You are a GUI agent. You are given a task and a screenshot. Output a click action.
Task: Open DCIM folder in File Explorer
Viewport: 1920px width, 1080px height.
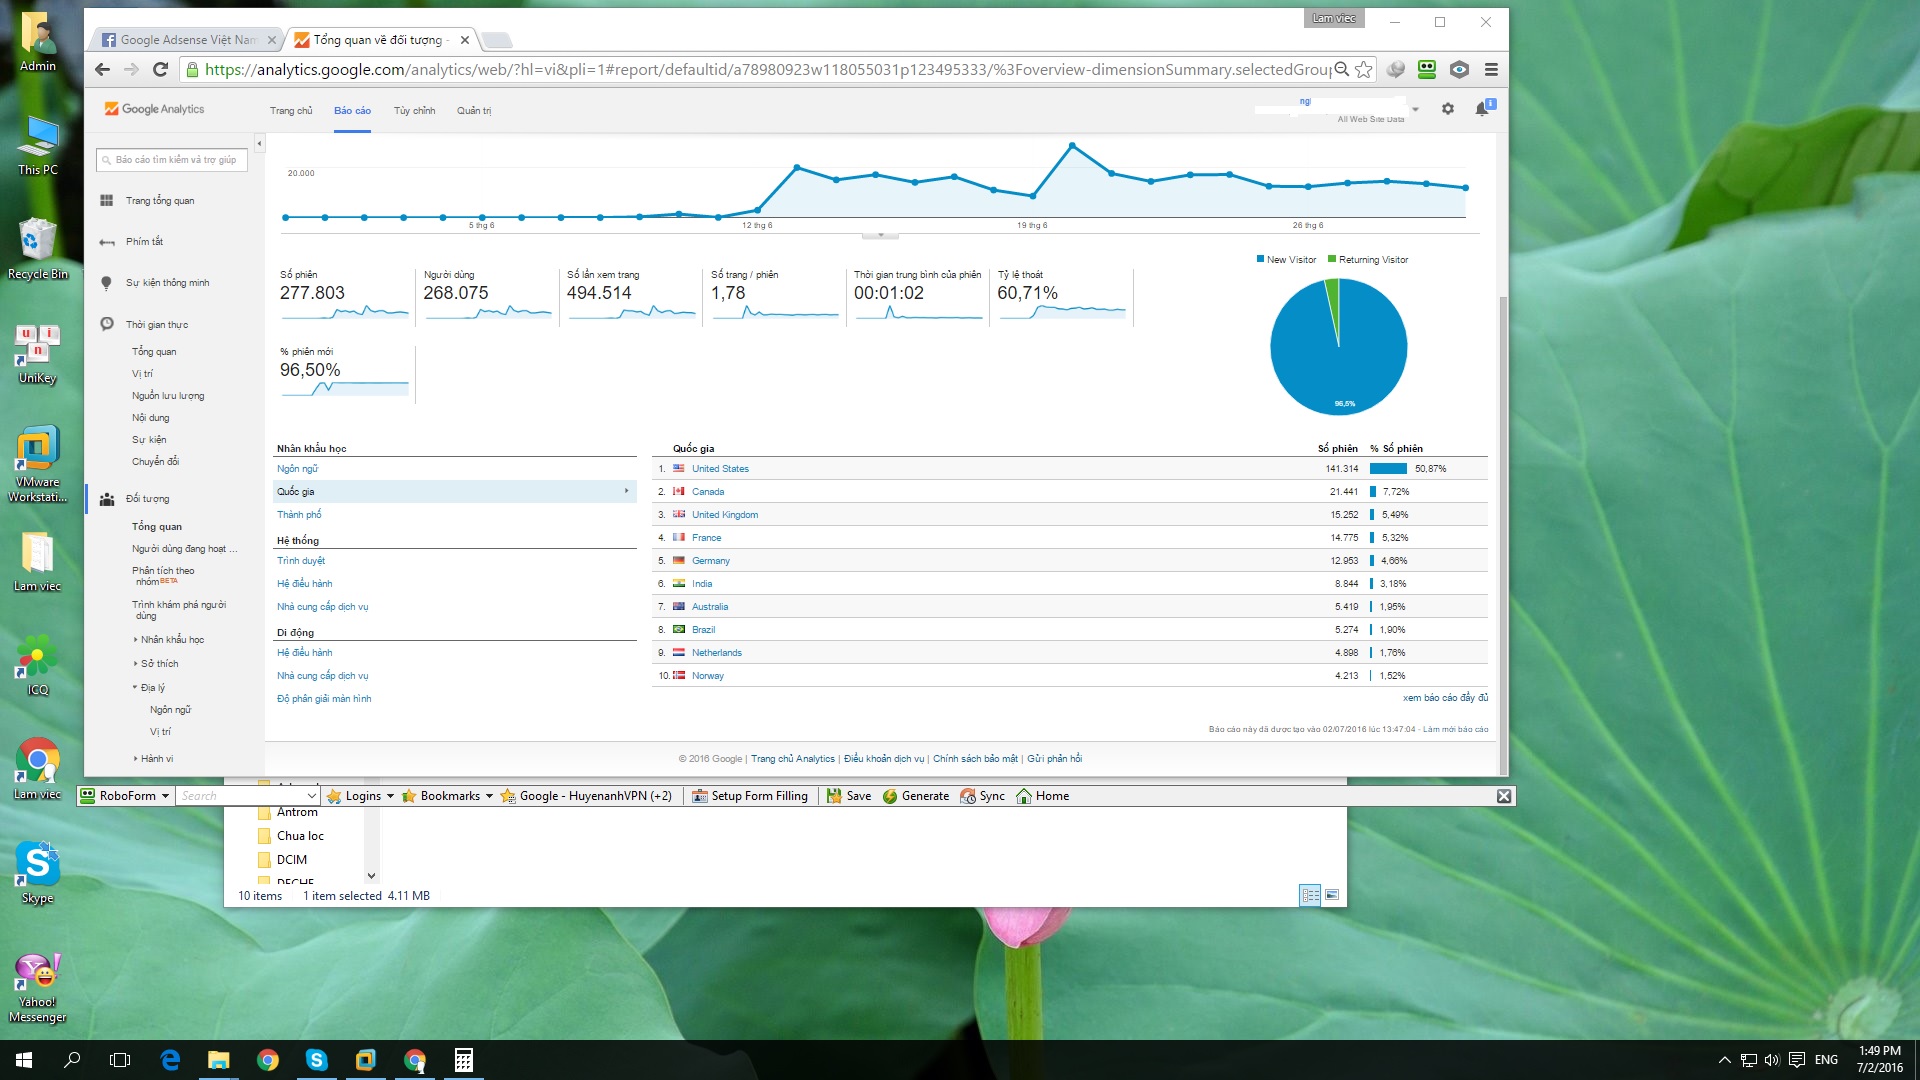[x=291, y=860]
